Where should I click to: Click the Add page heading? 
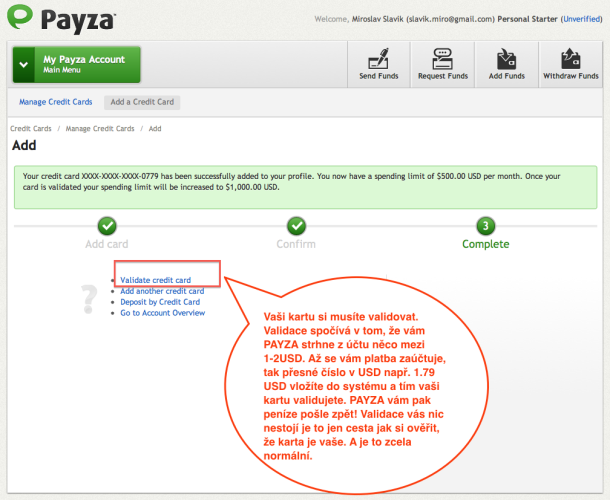pos(24,145)
